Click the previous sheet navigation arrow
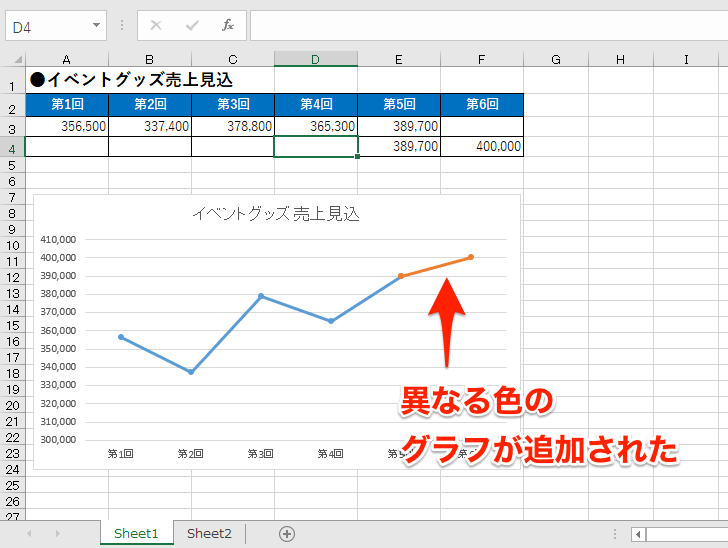Screen dimensions: 728x548 click(29, 534)
